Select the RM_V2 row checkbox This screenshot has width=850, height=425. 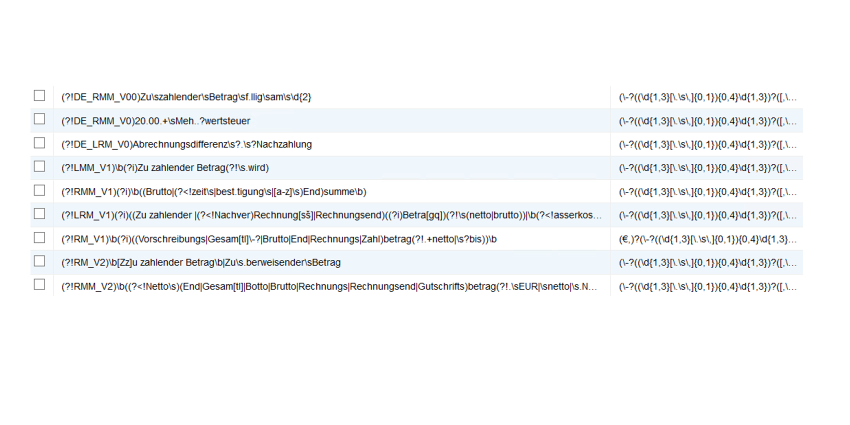coord(39,261)
